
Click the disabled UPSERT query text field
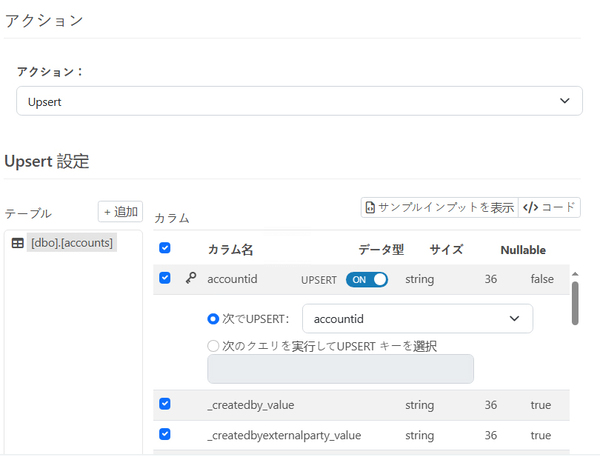(x=340, y=369)
